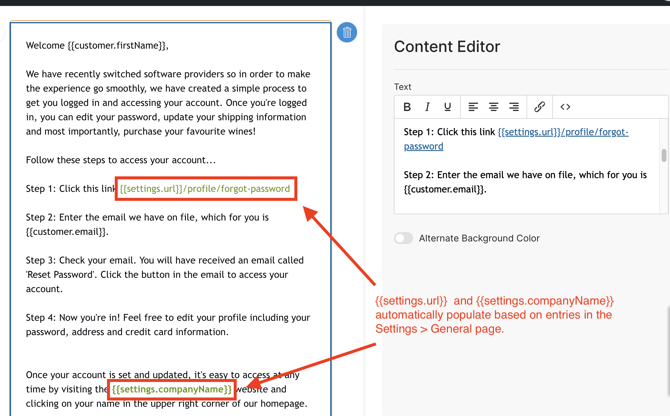The width and height of the screenshot is (670, 416).
Task: Click the Step 2 paragraph in email preview
Action: pyautogui.click(x=147, y=224)
